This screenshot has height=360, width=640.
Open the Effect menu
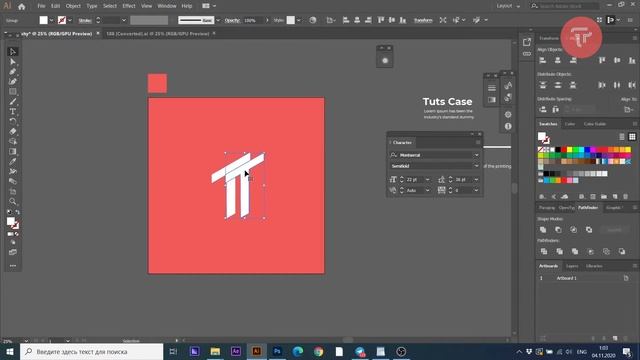(129, 6)
